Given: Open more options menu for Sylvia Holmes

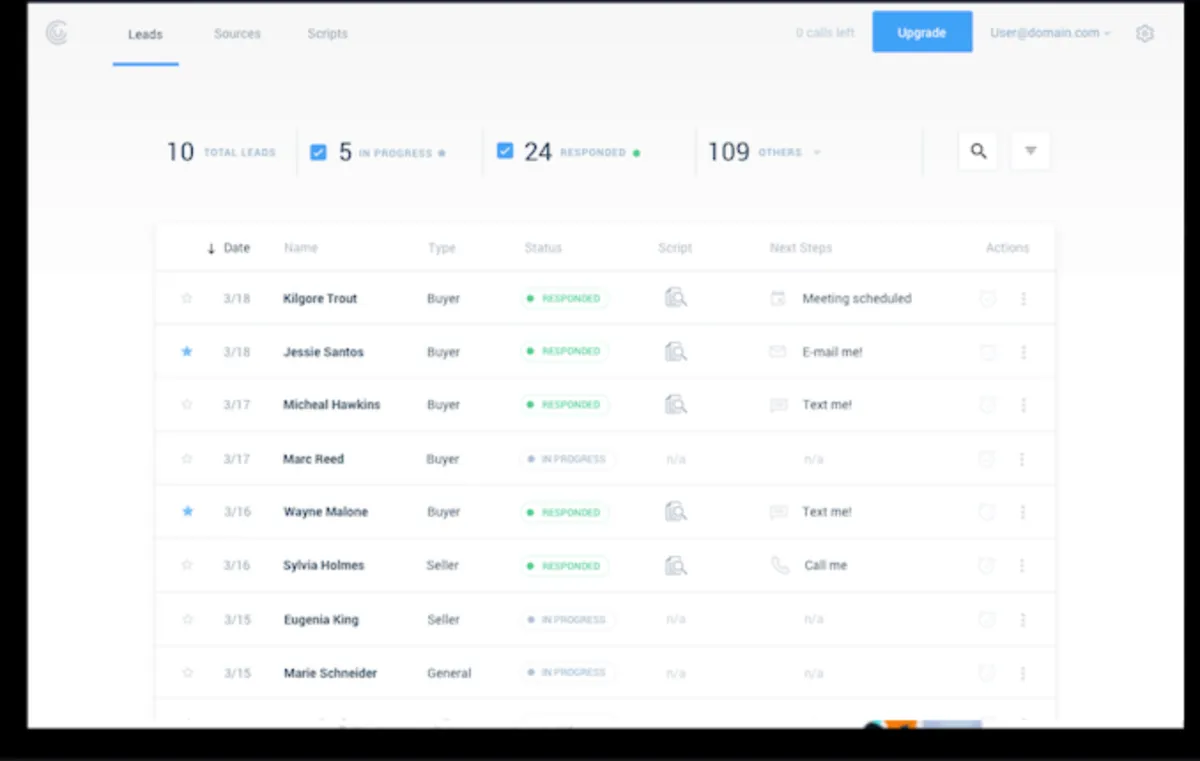Looking at the screenshot, I should coord(1022,565).
